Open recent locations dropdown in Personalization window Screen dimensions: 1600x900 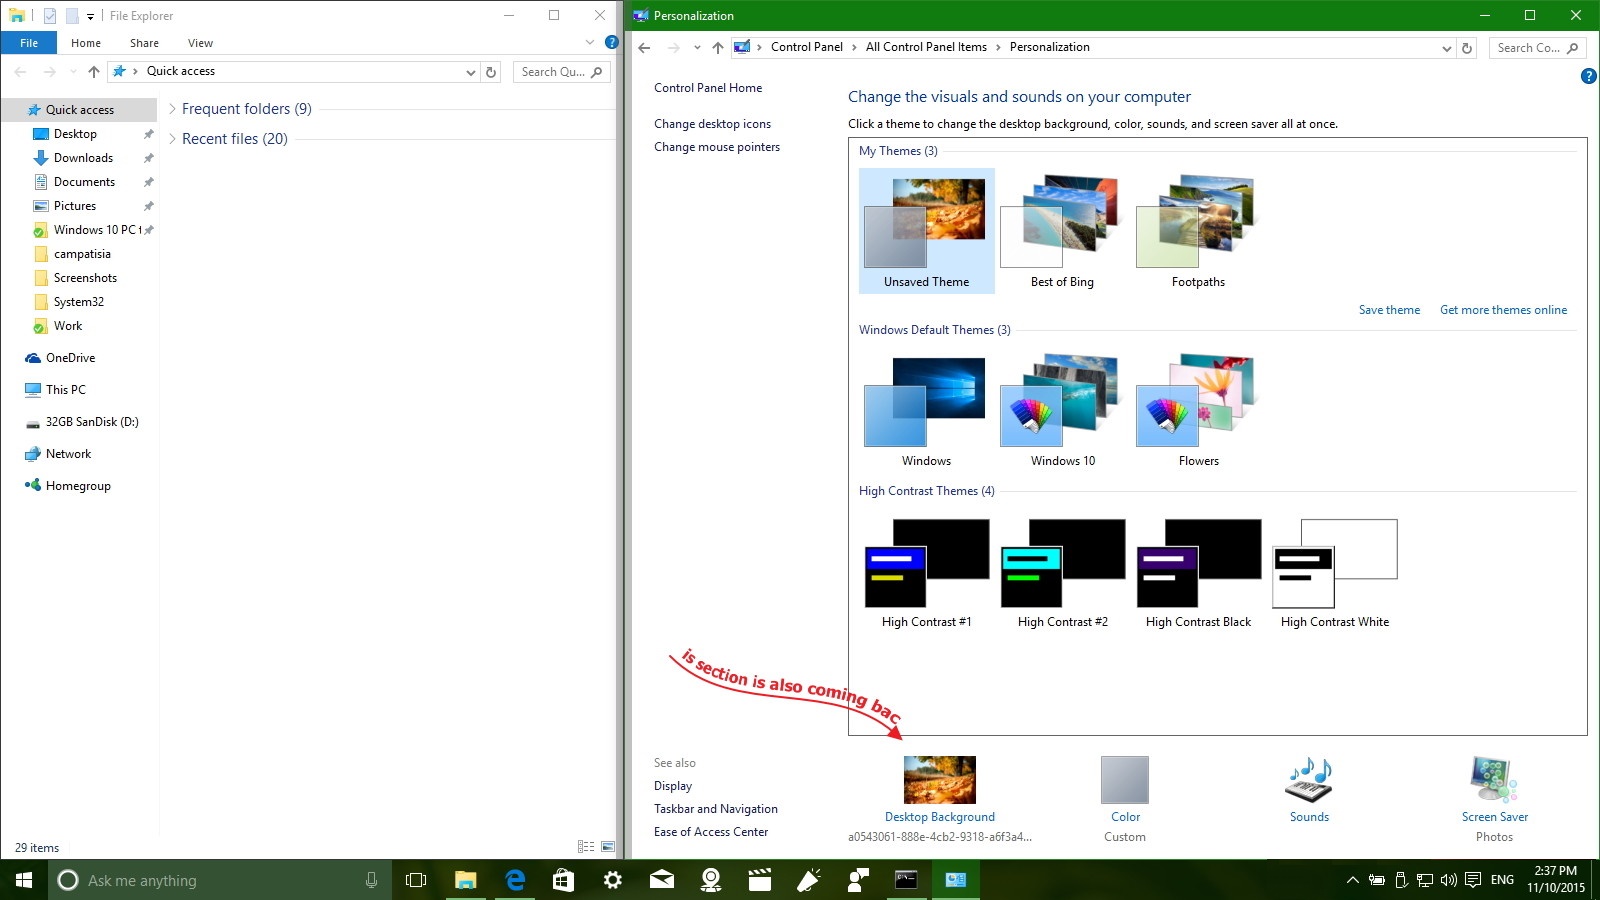pos(697,48)
